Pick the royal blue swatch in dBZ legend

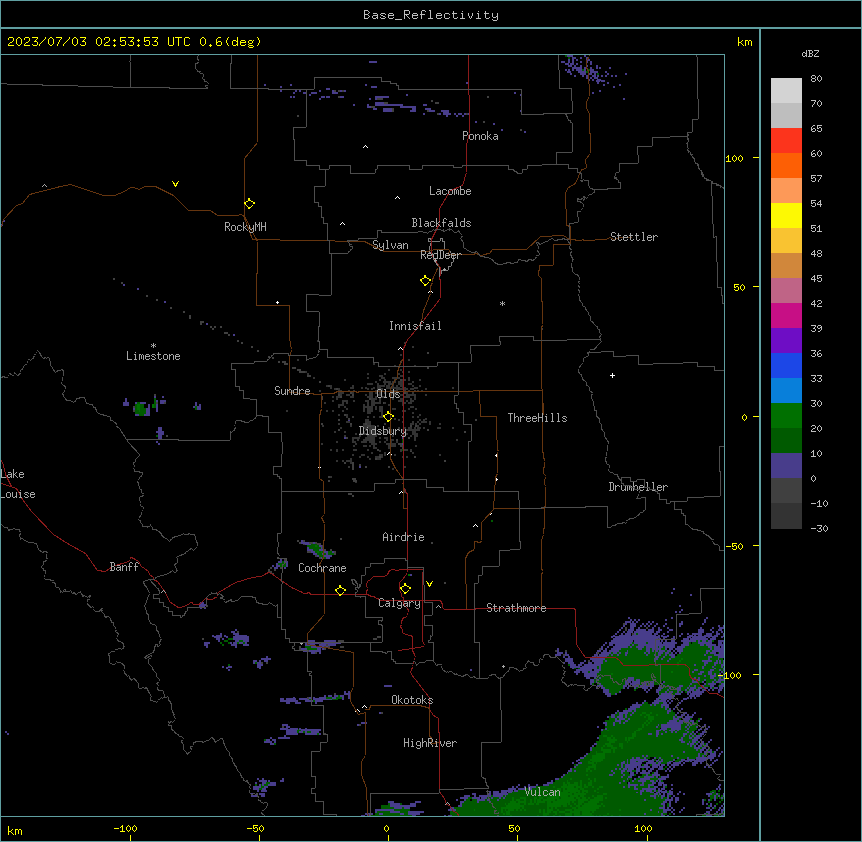tap(786, 365)
